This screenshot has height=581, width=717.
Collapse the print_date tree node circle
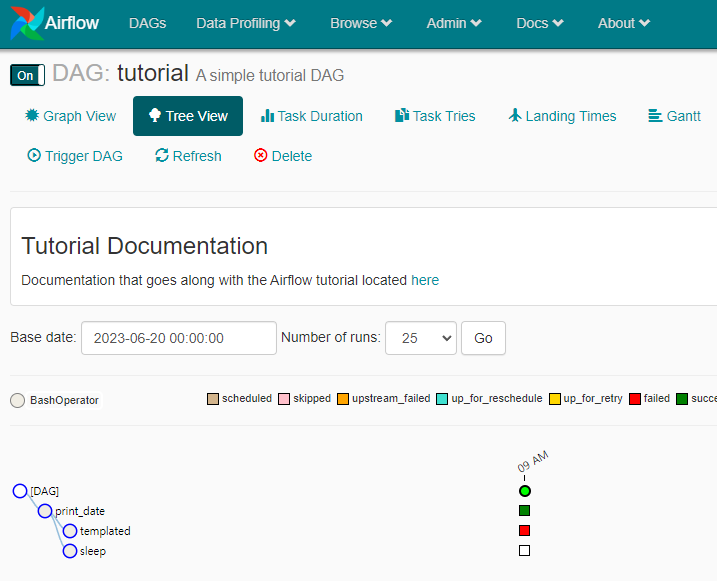coord(45,511)
